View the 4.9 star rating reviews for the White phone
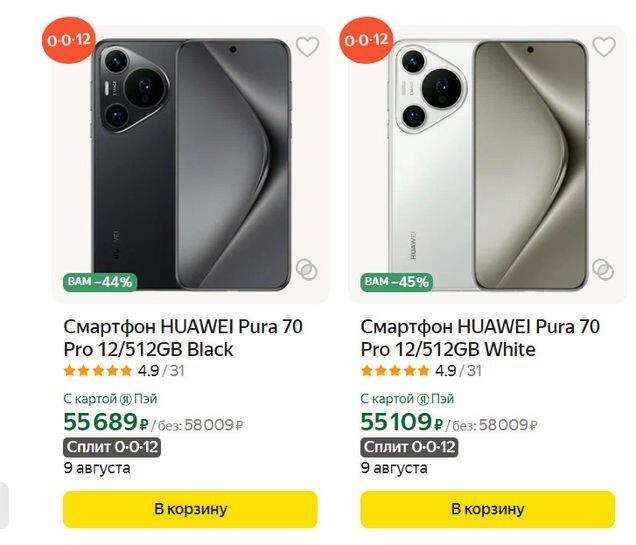The width and height of the screenshot is (636, 545). [421, 371]
